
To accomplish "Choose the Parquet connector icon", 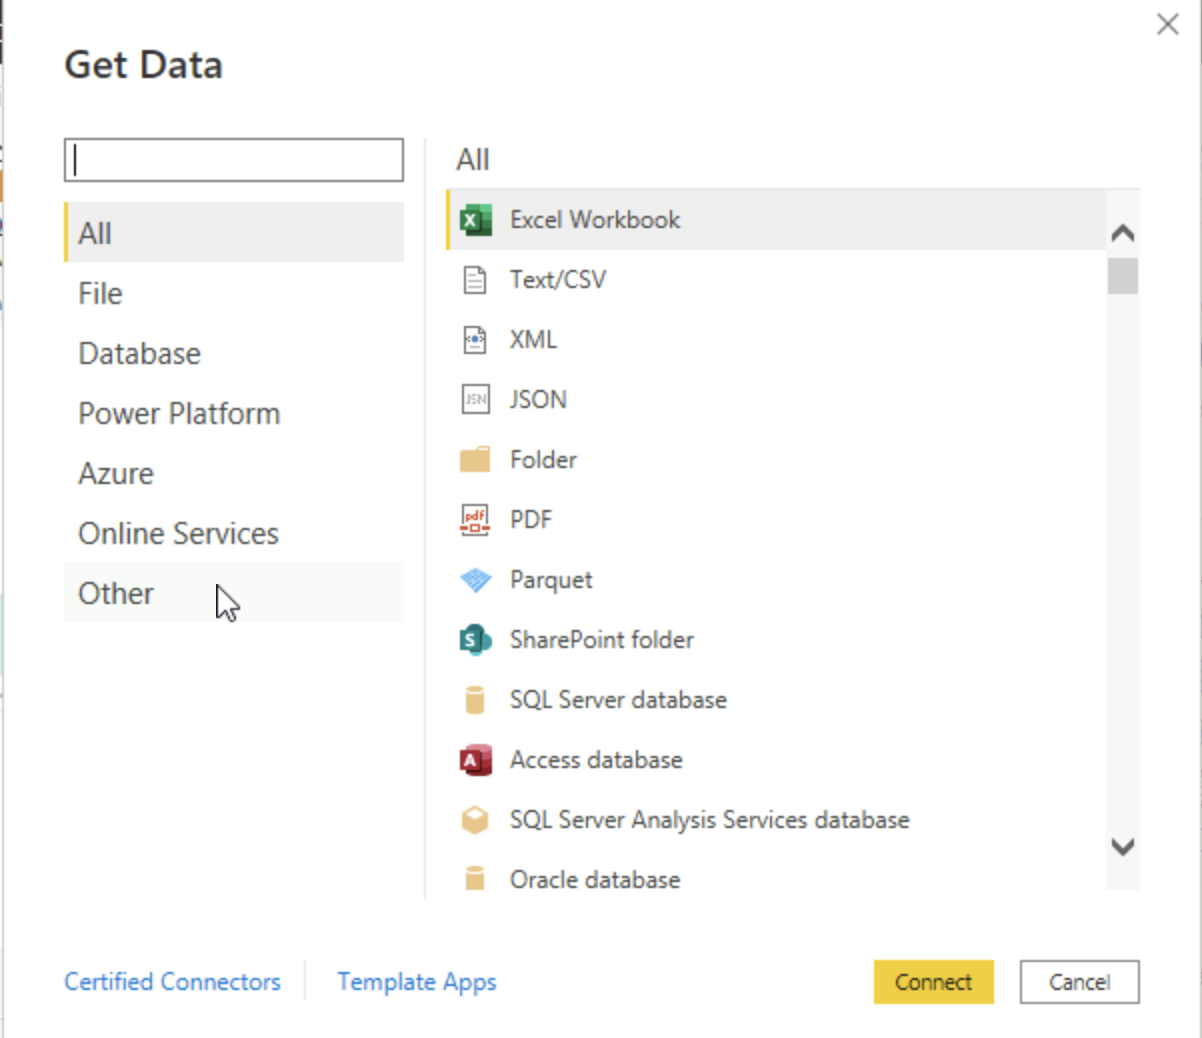I will pyautogui.click(x=475, y=580).
